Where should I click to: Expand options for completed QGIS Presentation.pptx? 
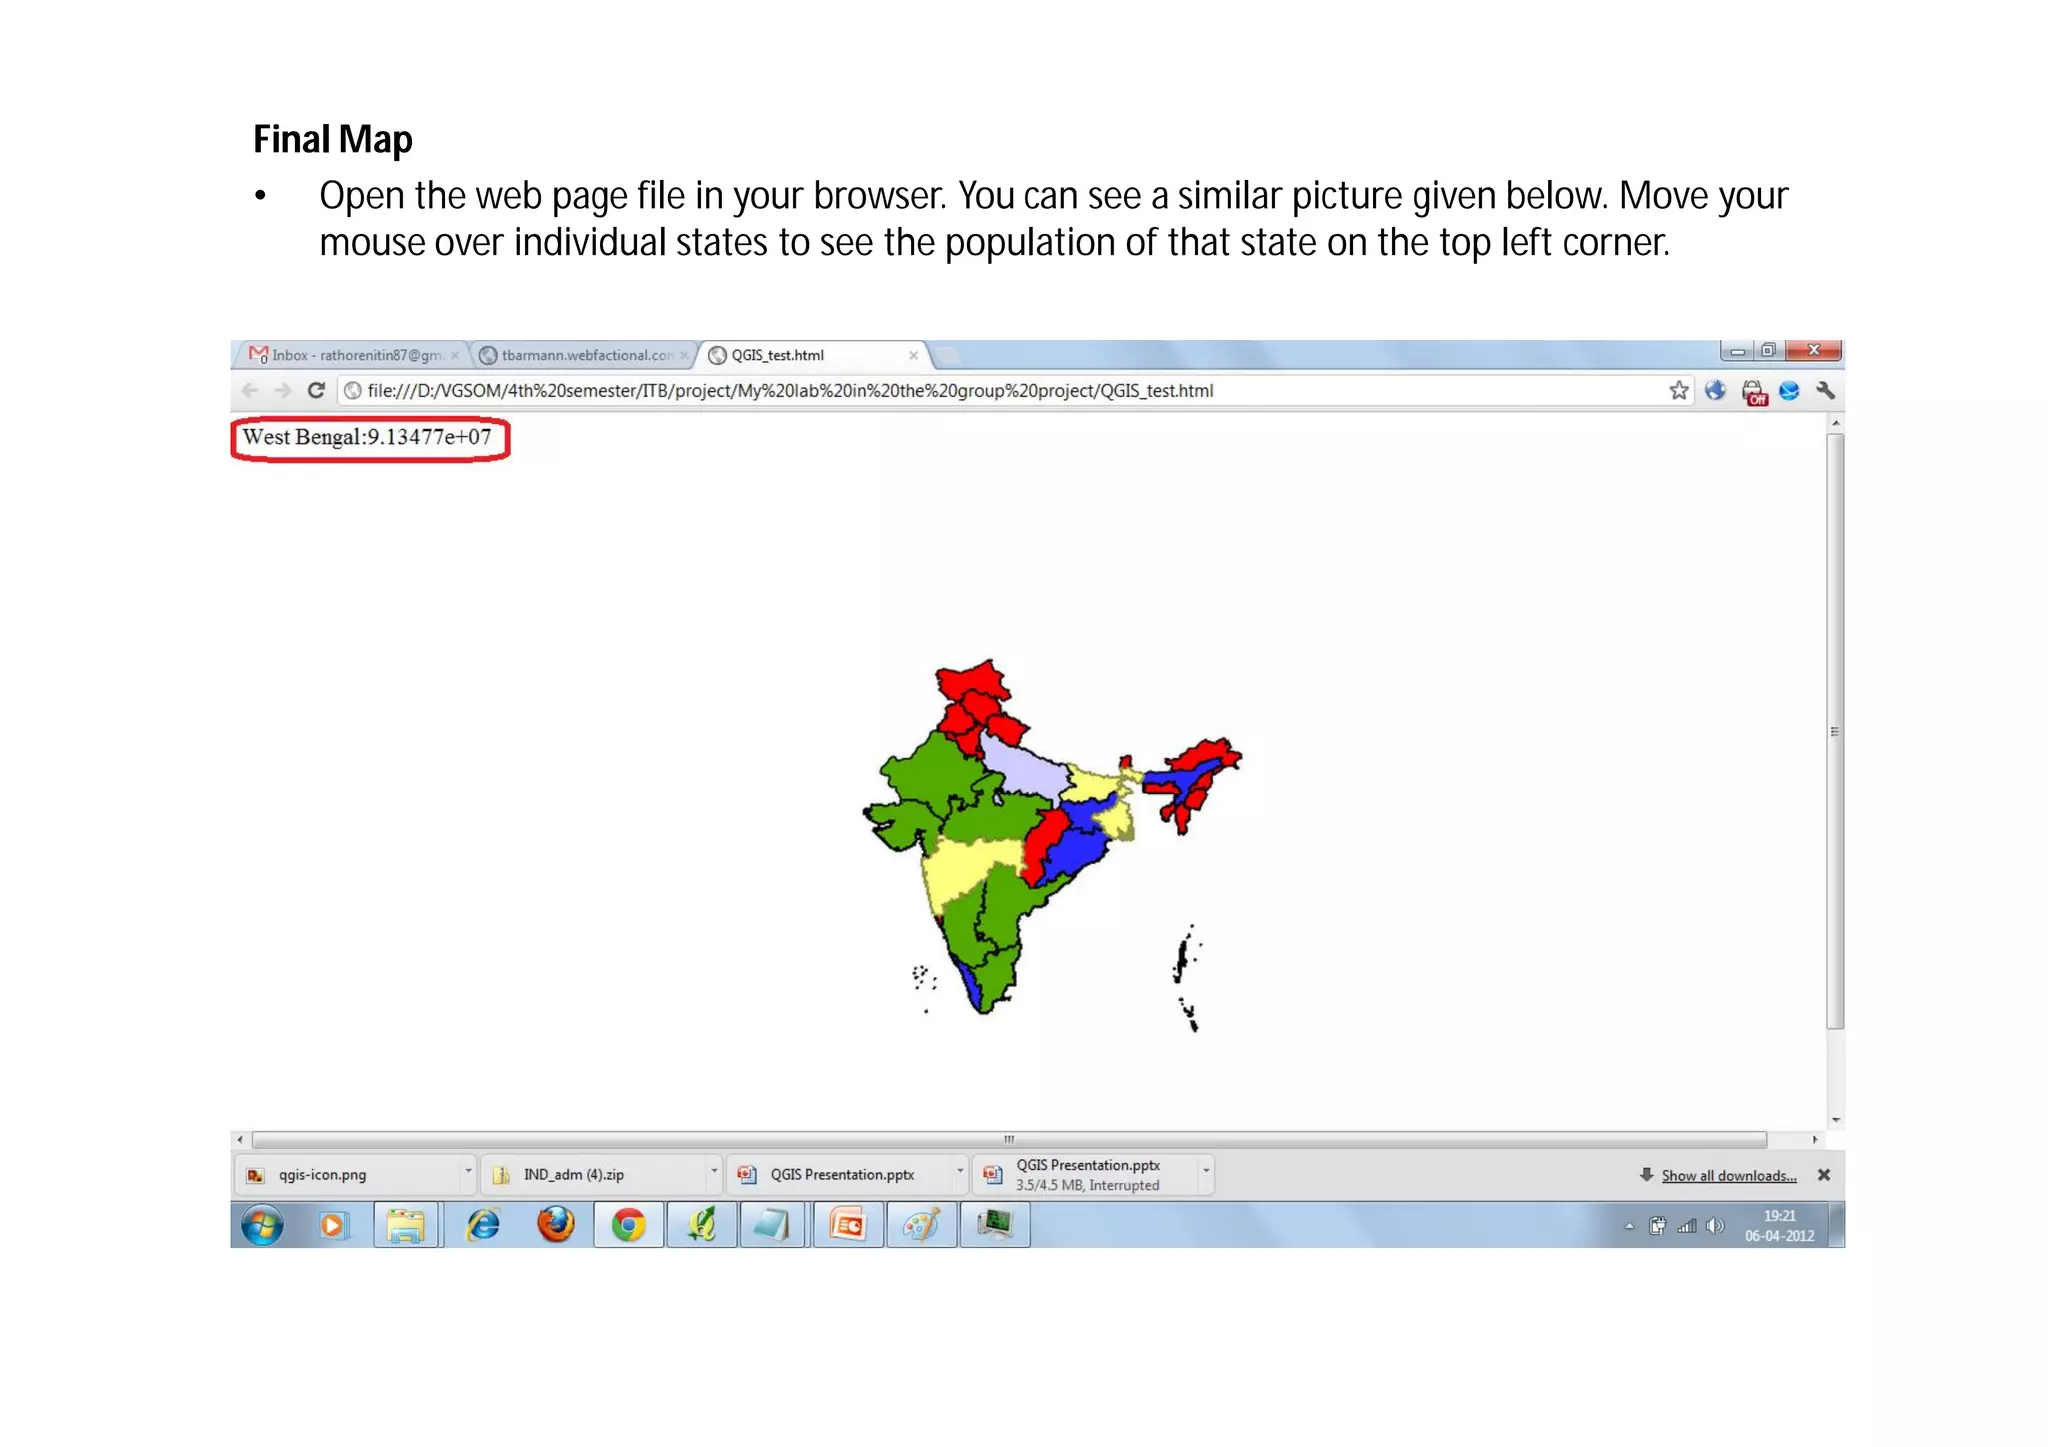[x=960, y=1171]
